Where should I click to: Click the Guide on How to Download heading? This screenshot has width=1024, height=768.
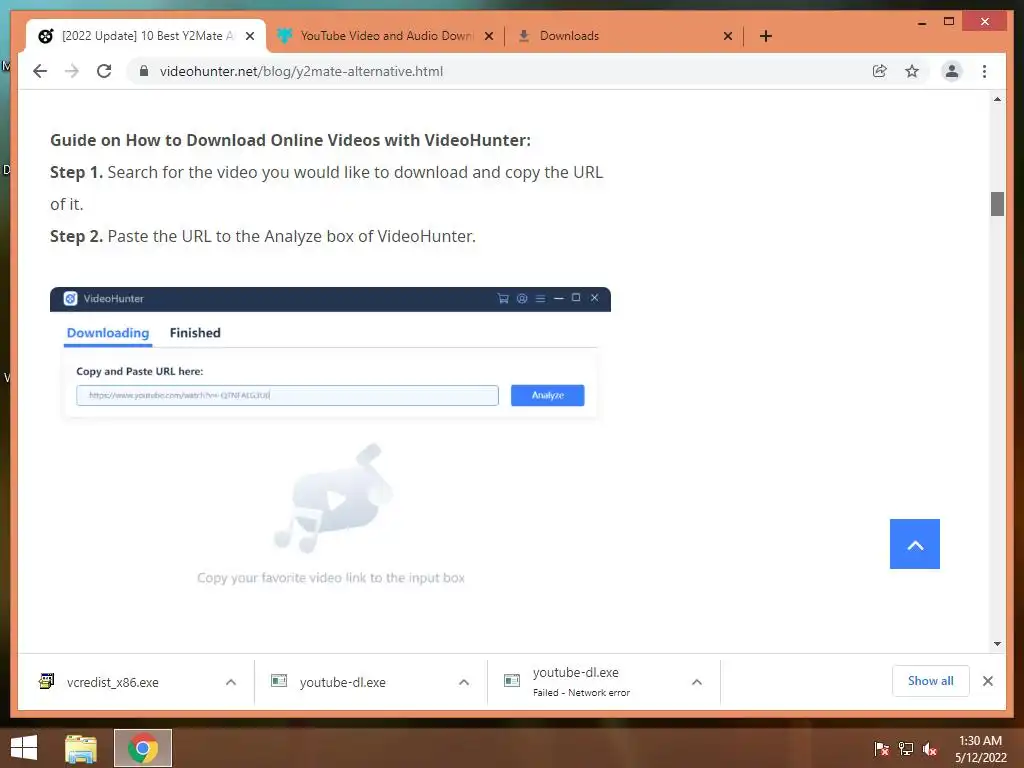tap(291, 140)
